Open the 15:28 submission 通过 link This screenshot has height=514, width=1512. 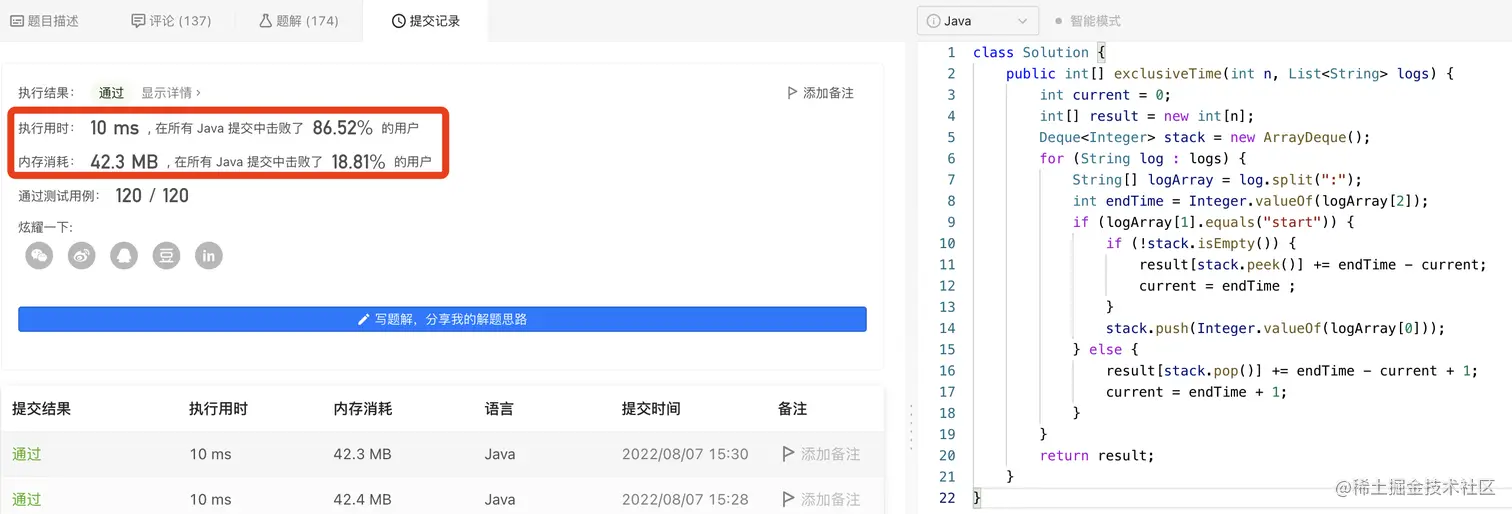coord(27,499)
